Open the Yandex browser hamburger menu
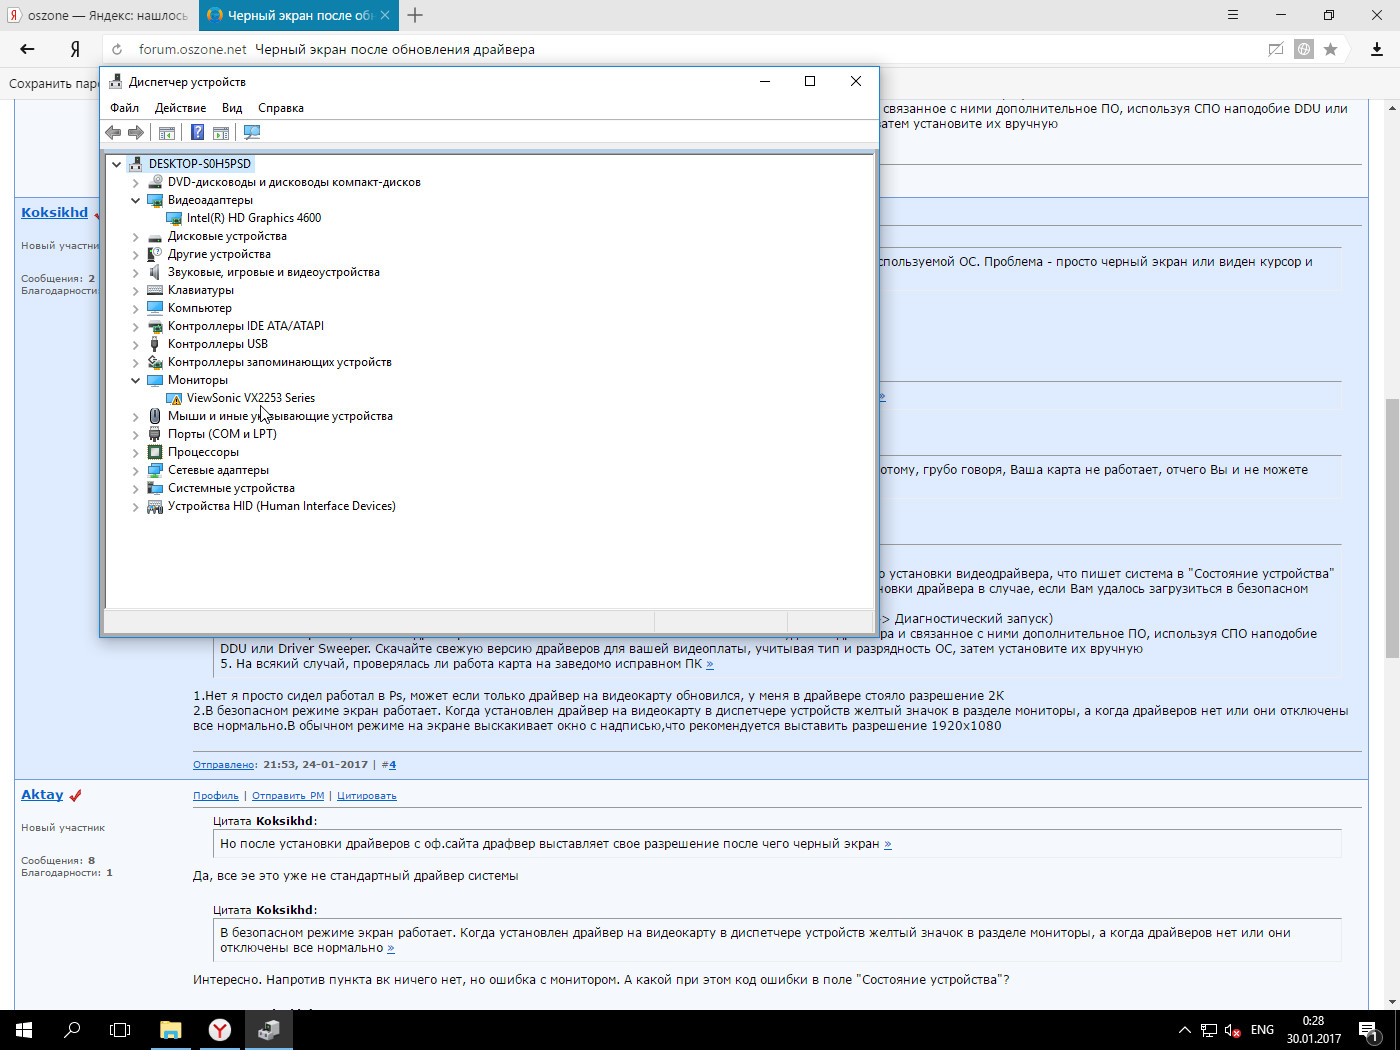1400x1050 pixels. 1233,15
